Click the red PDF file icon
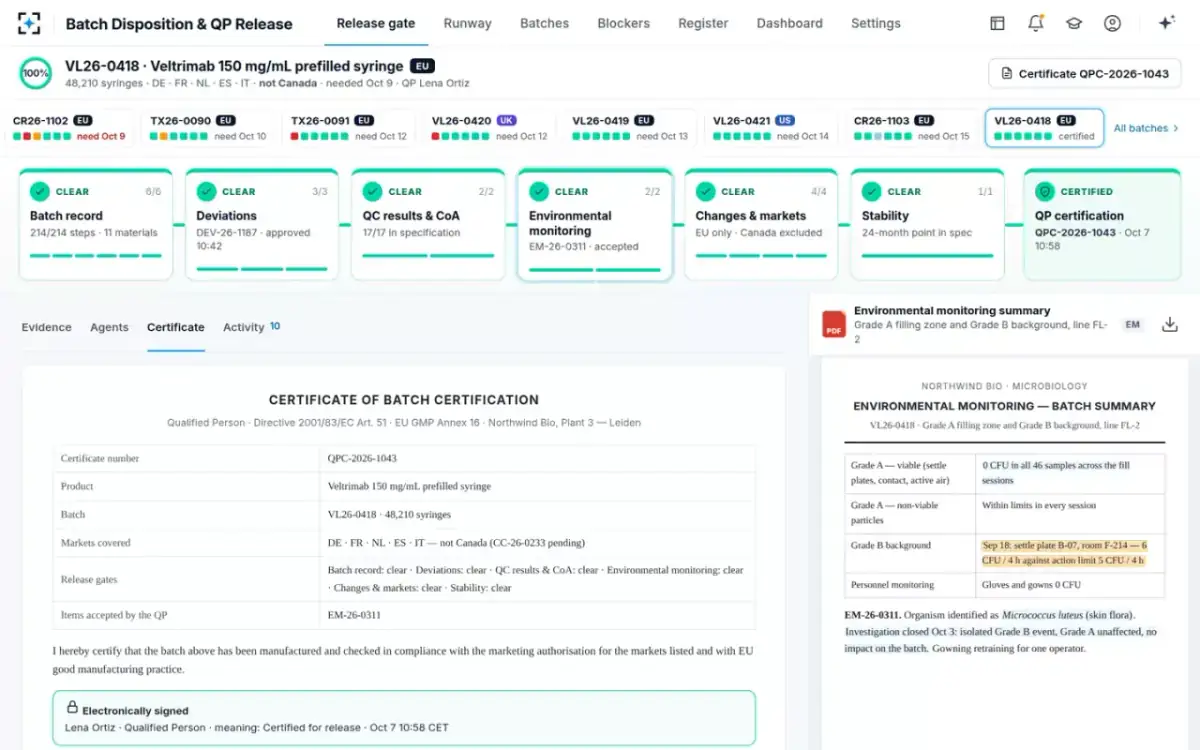This screenshot has width=1200, height=750. click(833, 325)
